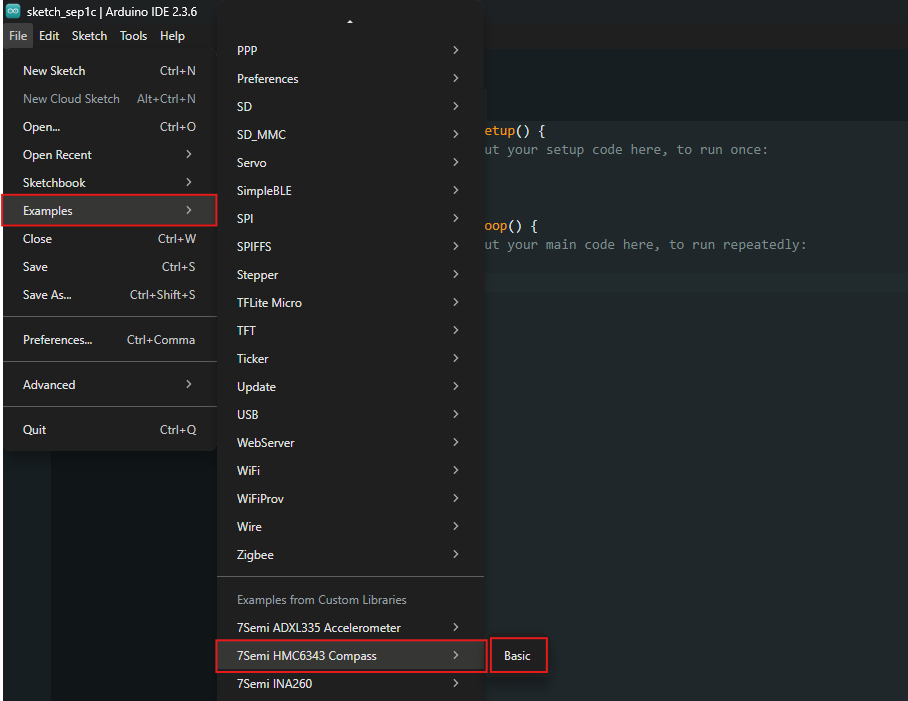Expand 7Semi INA260 examples

(350, 684)
